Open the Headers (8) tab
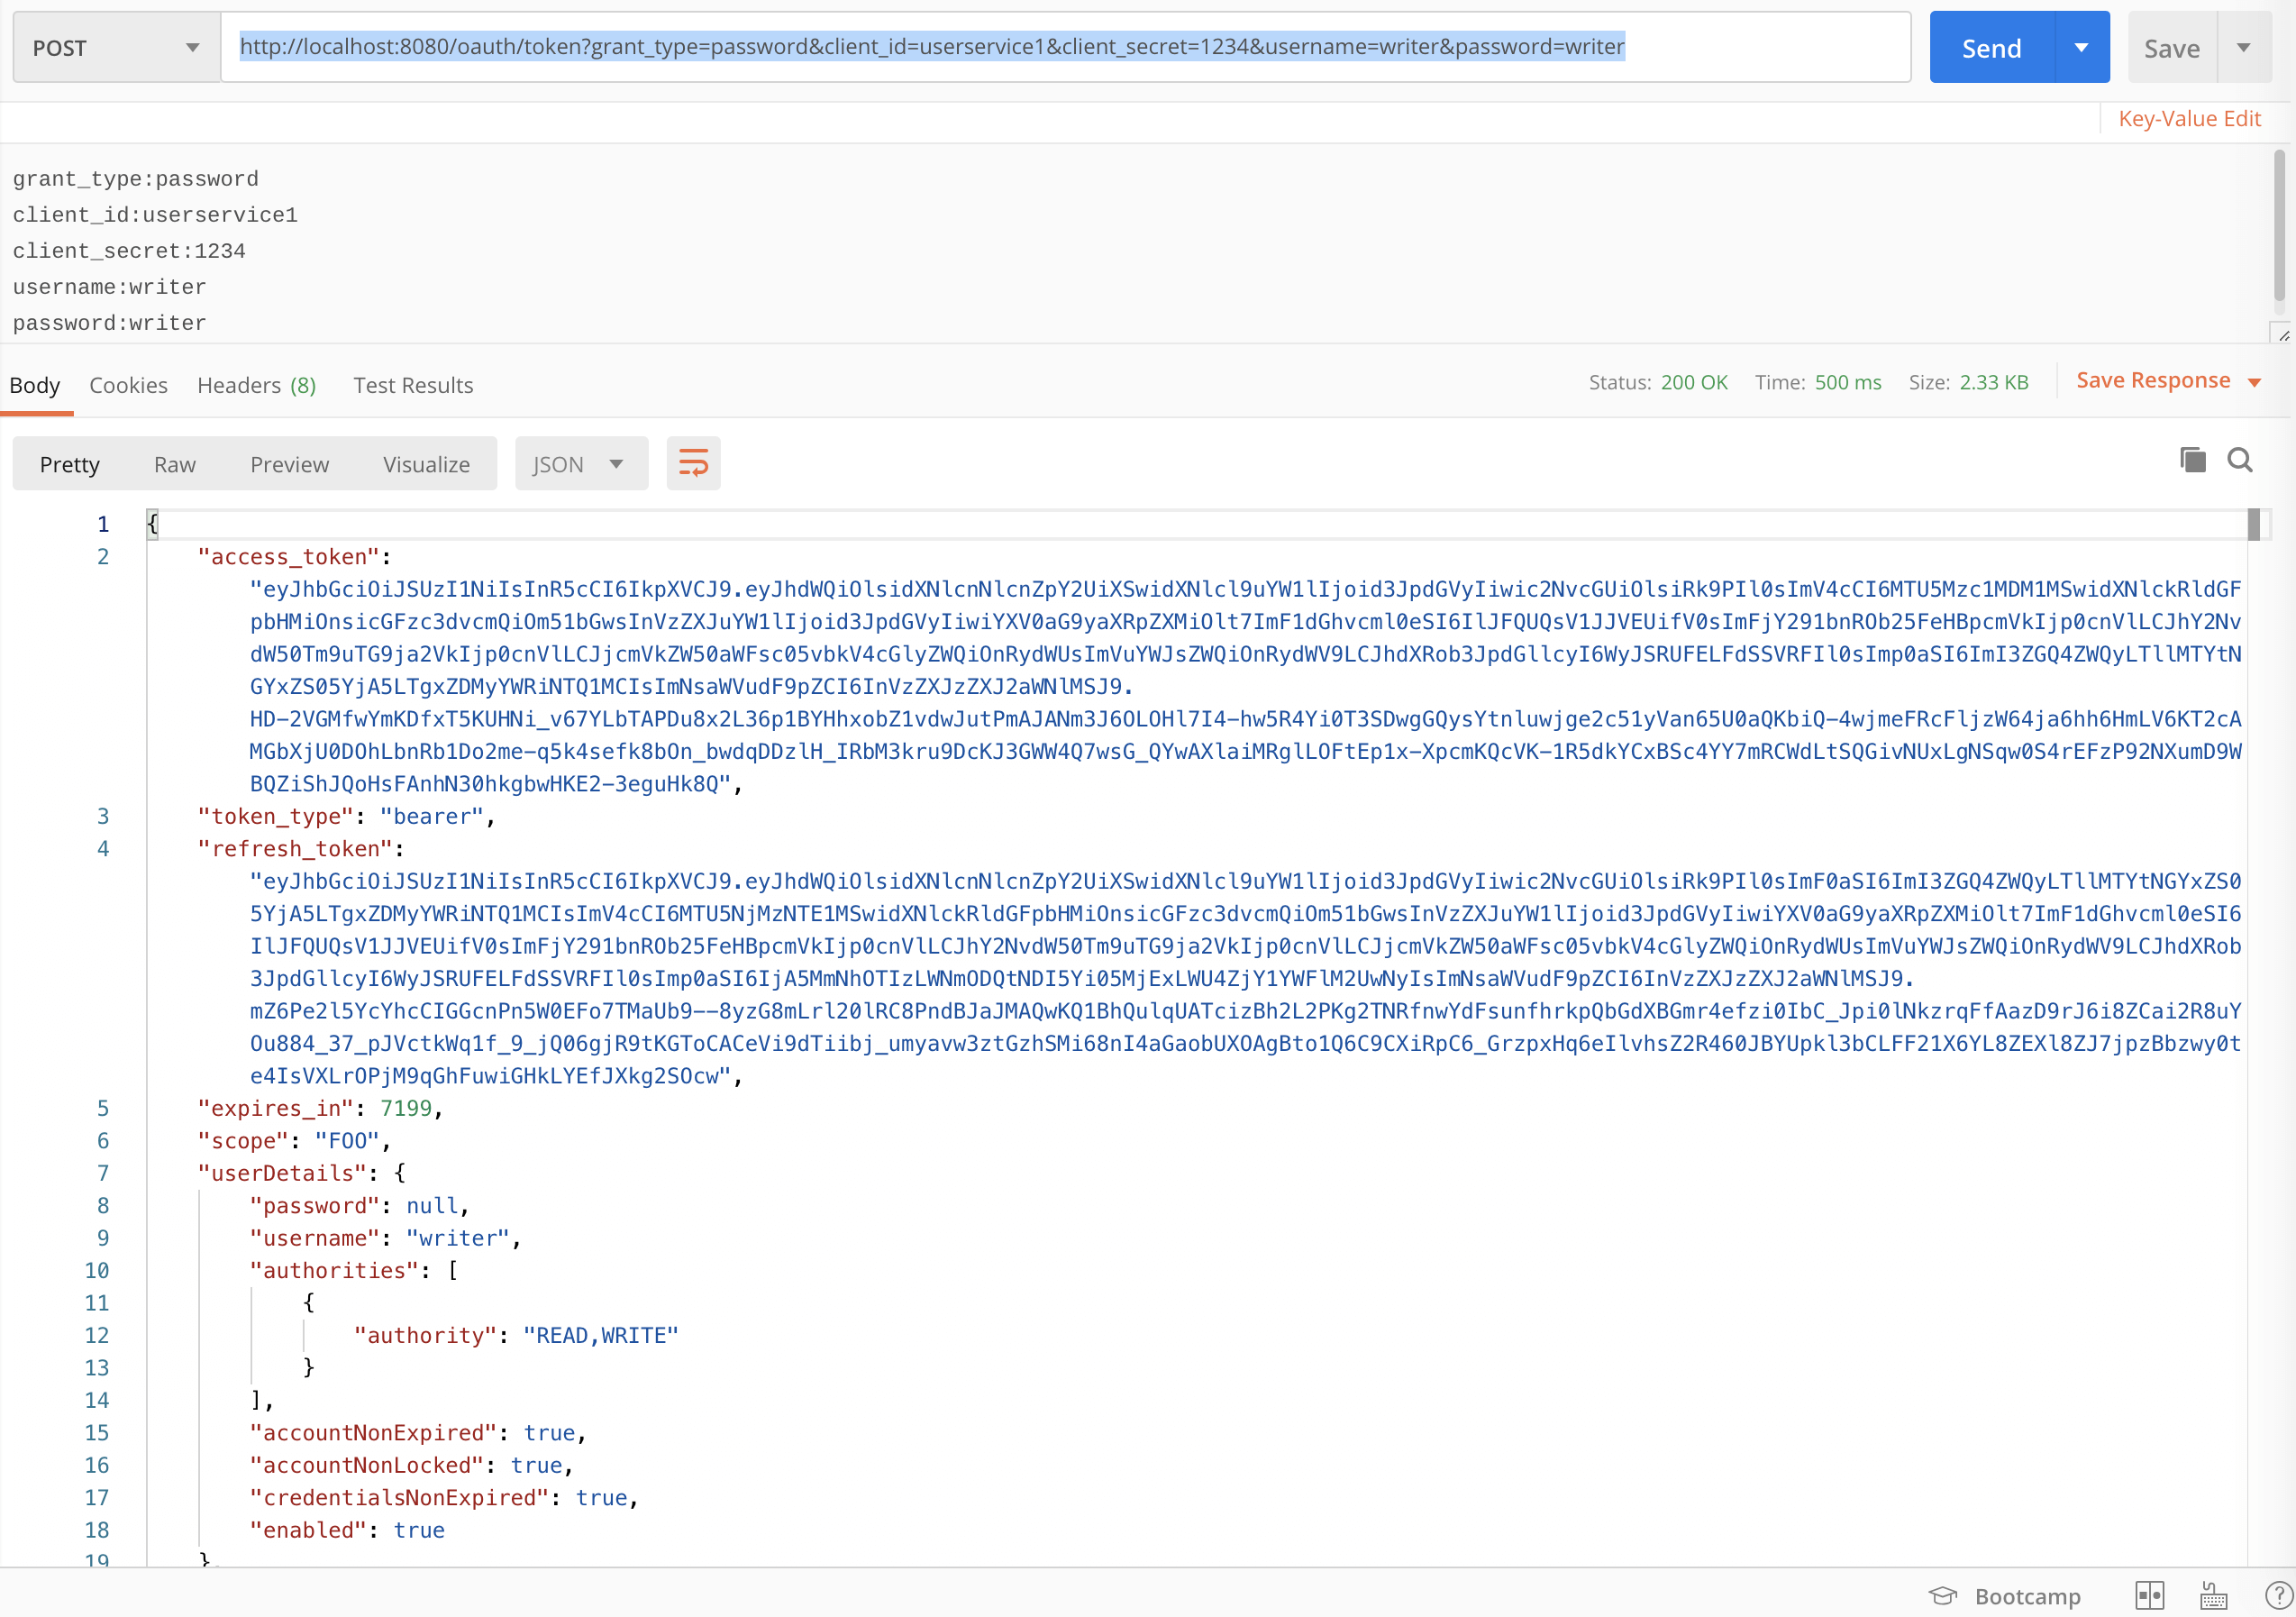The height and width of the screenshot is (1617, 2296). coord(256,385)
